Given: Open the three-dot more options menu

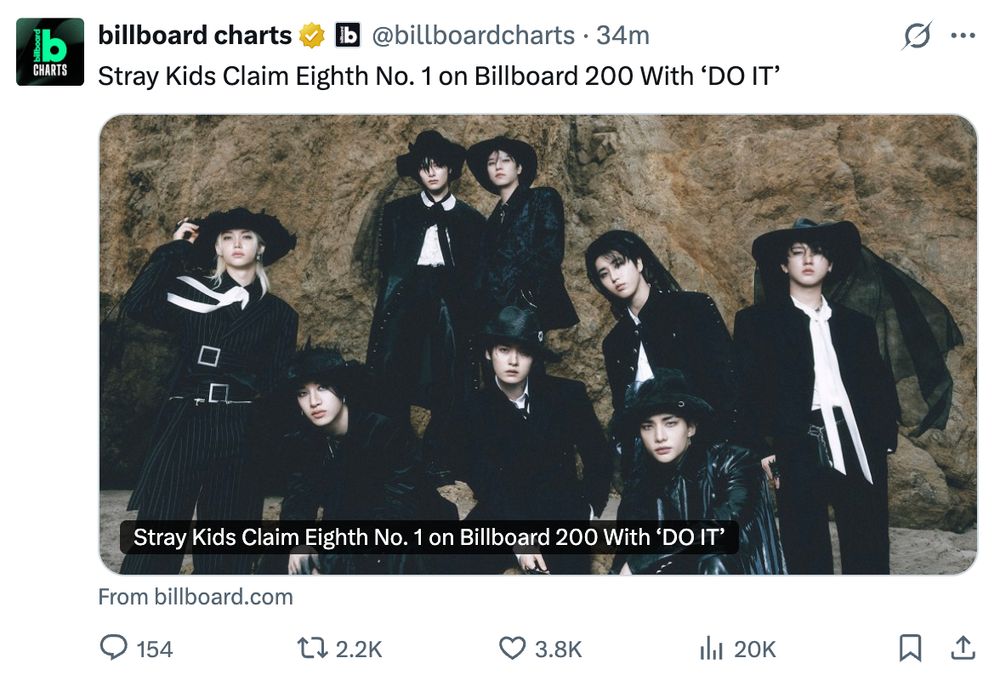Looking at the screenshot, I should point(962,33).
